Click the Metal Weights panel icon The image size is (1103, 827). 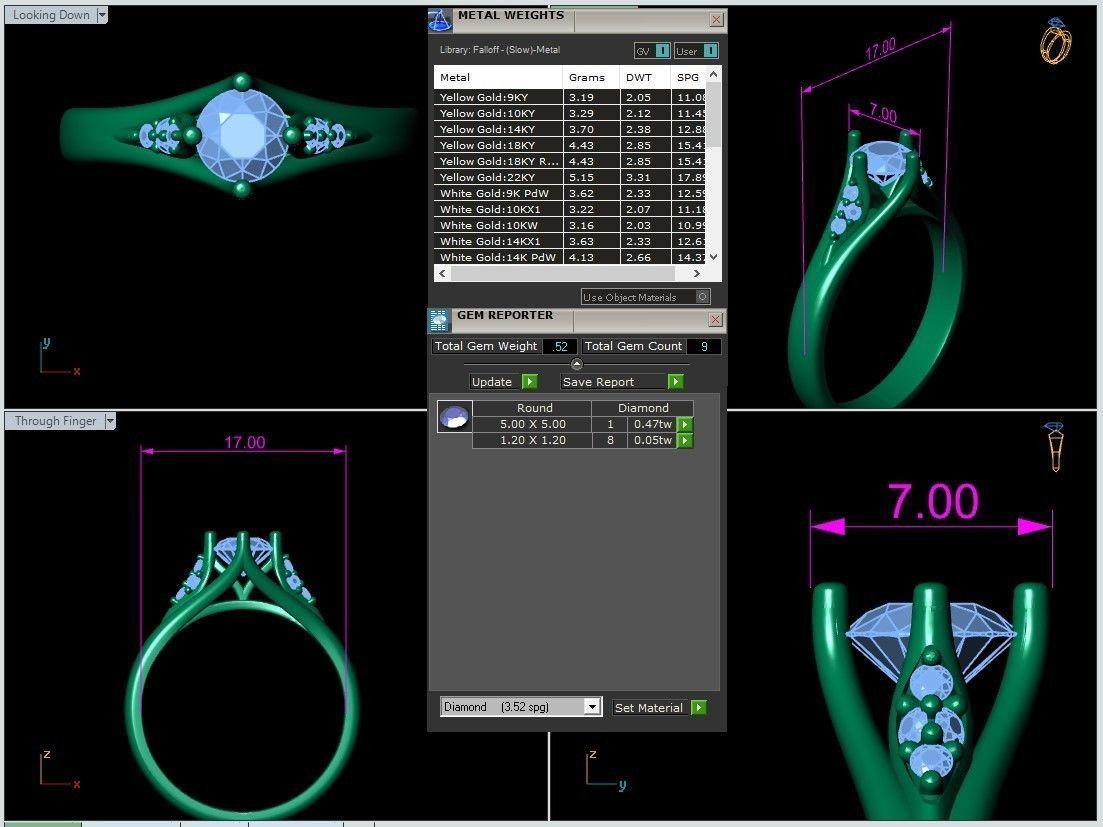click(x=440, y=21)
